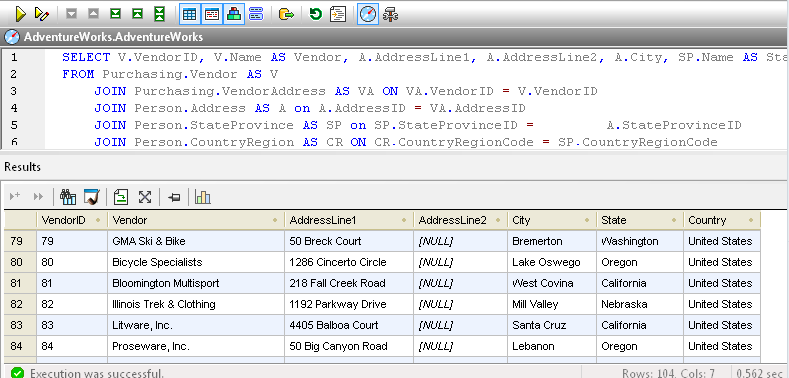Toggle the stacked blocks toolbar button
The image size is (789, 378).
234,14
